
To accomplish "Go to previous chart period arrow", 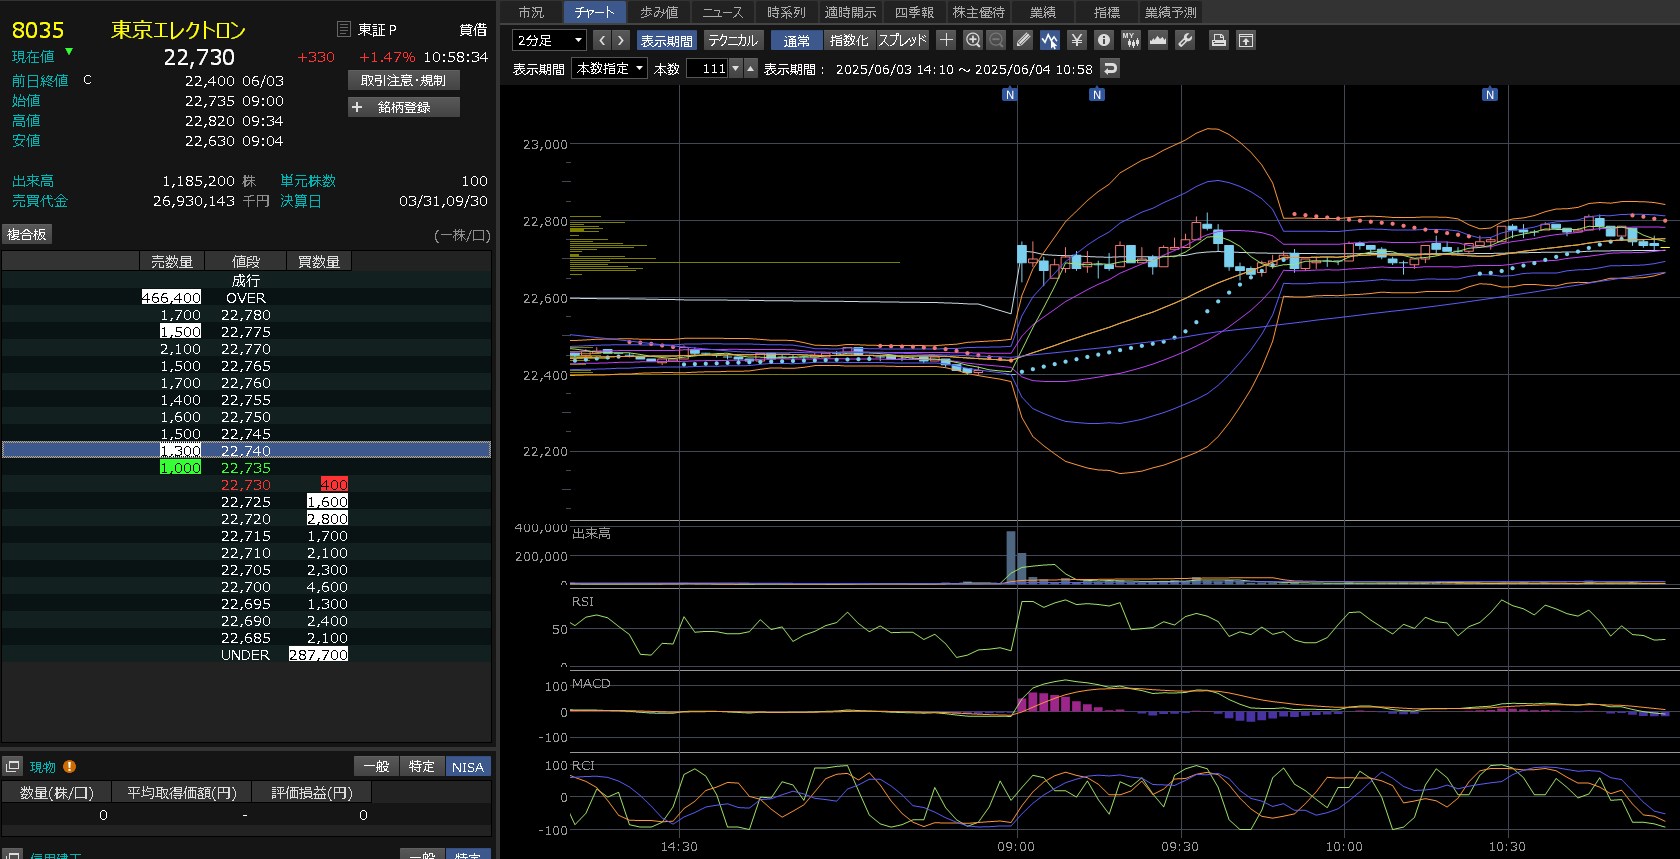I will [x=602, y=40].
